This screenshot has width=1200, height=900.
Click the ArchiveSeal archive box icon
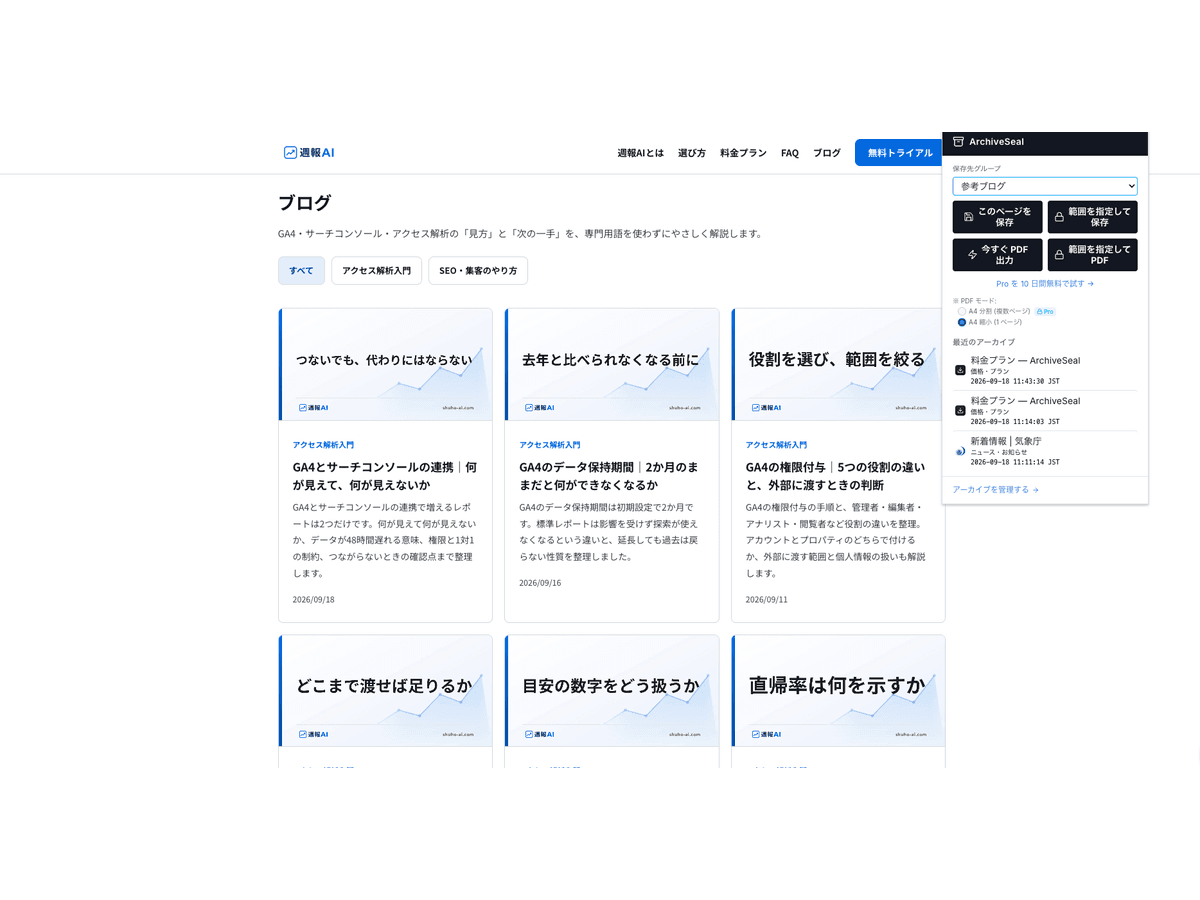[x=958, y=142]
